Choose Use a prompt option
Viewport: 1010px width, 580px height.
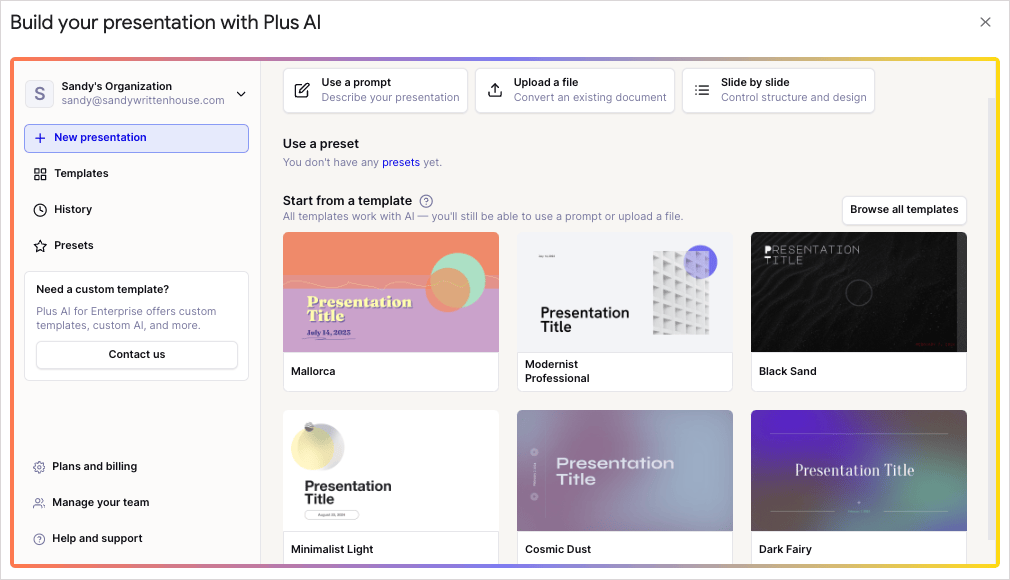pos(376,90)
